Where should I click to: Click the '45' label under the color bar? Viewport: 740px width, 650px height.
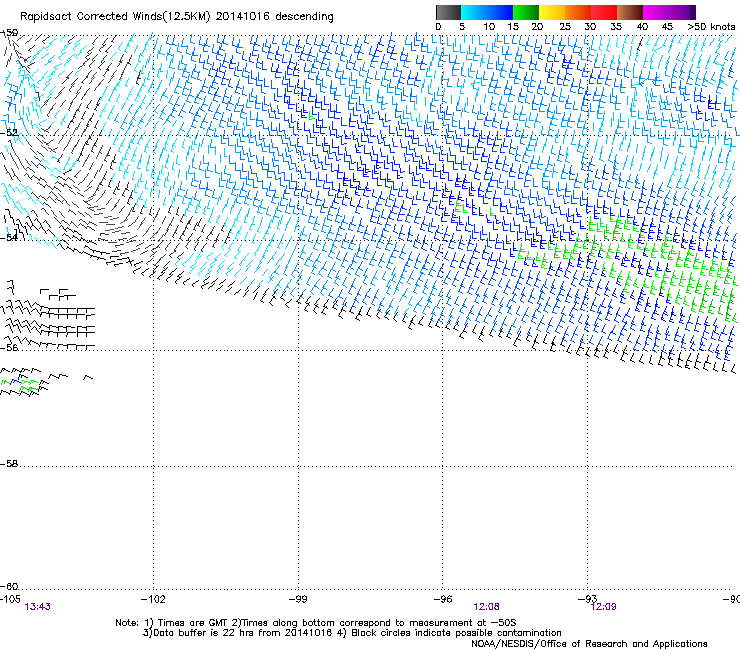pyautogui.click(x=667, y=27)
